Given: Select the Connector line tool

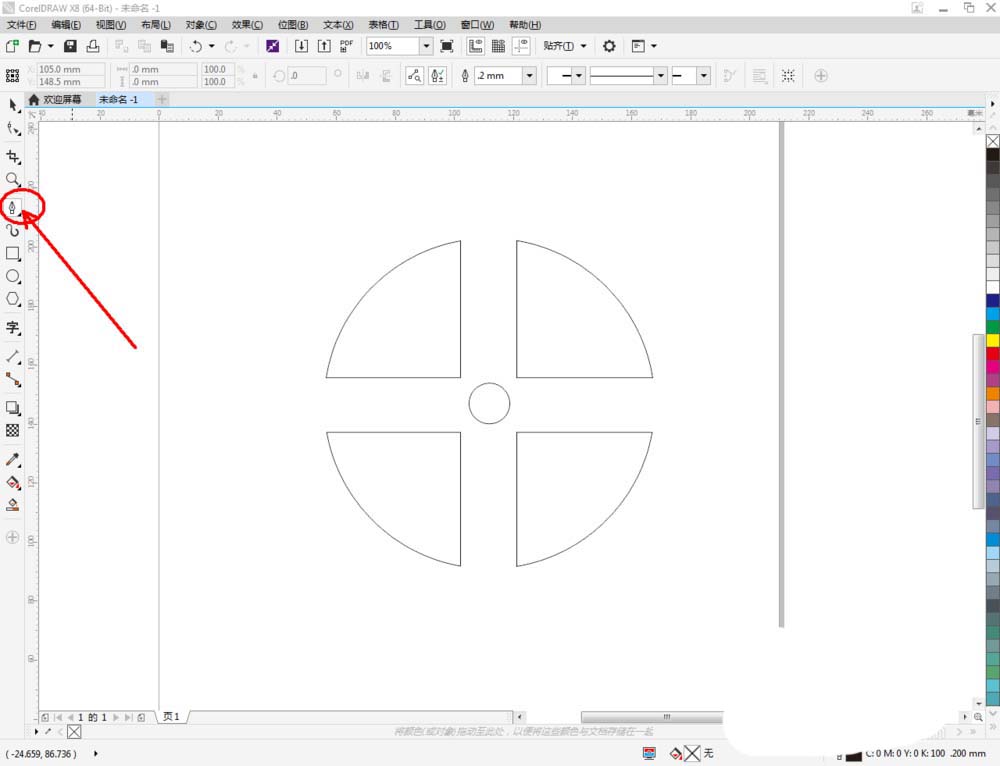Looking at the screenshot, I should (x=13, y=379).
